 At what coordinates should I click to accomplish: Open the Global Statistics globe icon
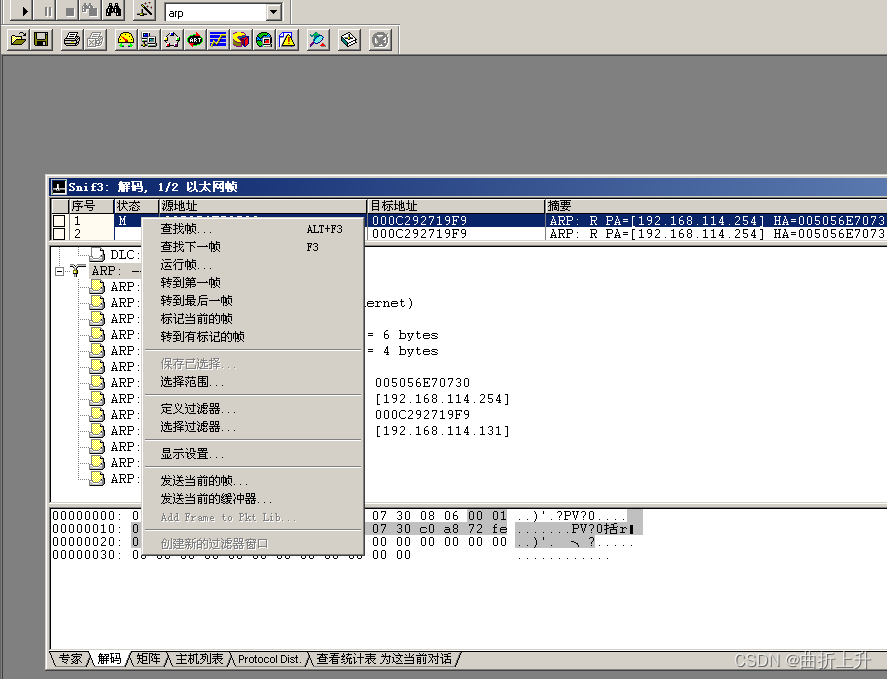tap(264, 40)
